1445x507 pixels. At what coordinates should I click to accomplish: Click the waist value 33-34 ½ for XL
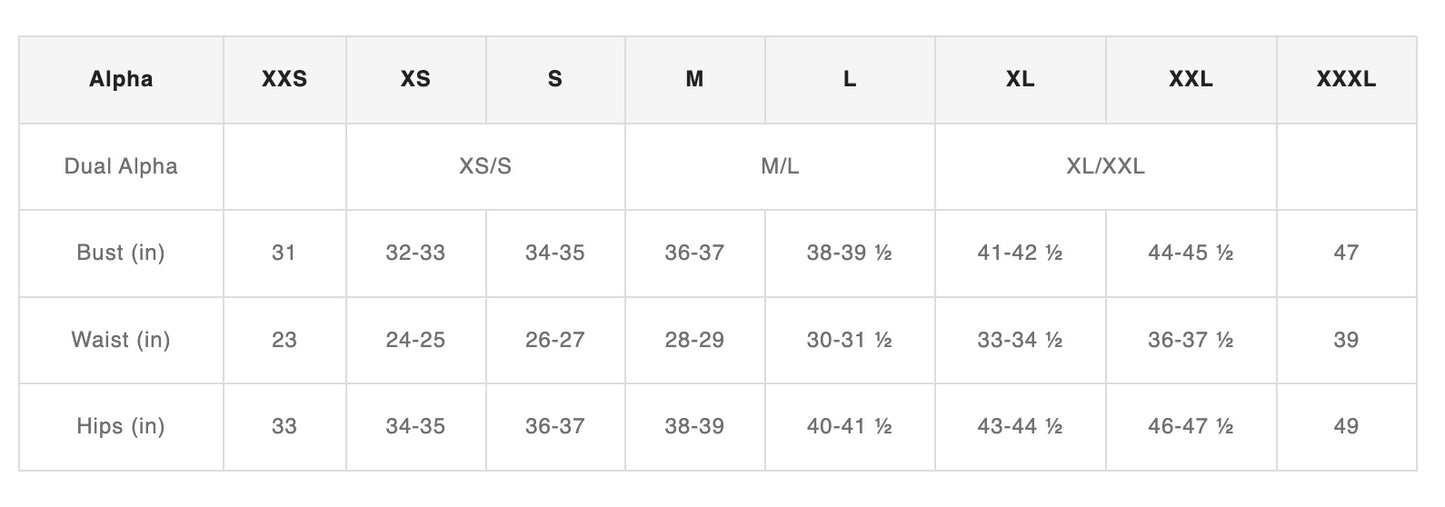coord(1020,340)
